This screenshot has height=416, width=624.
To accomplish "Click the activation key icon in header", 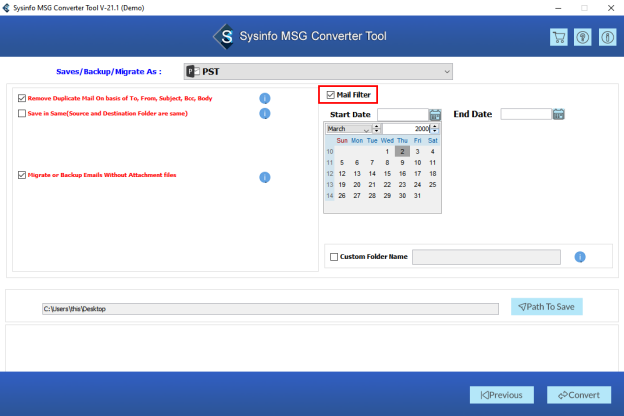I will click(x=583, y=37).
